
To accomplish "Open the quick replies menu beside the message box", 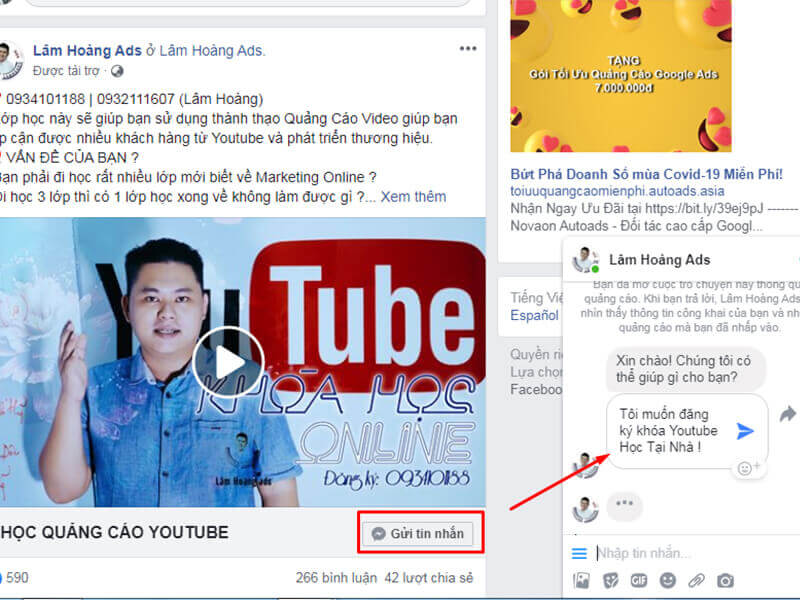I will [580, 552].
